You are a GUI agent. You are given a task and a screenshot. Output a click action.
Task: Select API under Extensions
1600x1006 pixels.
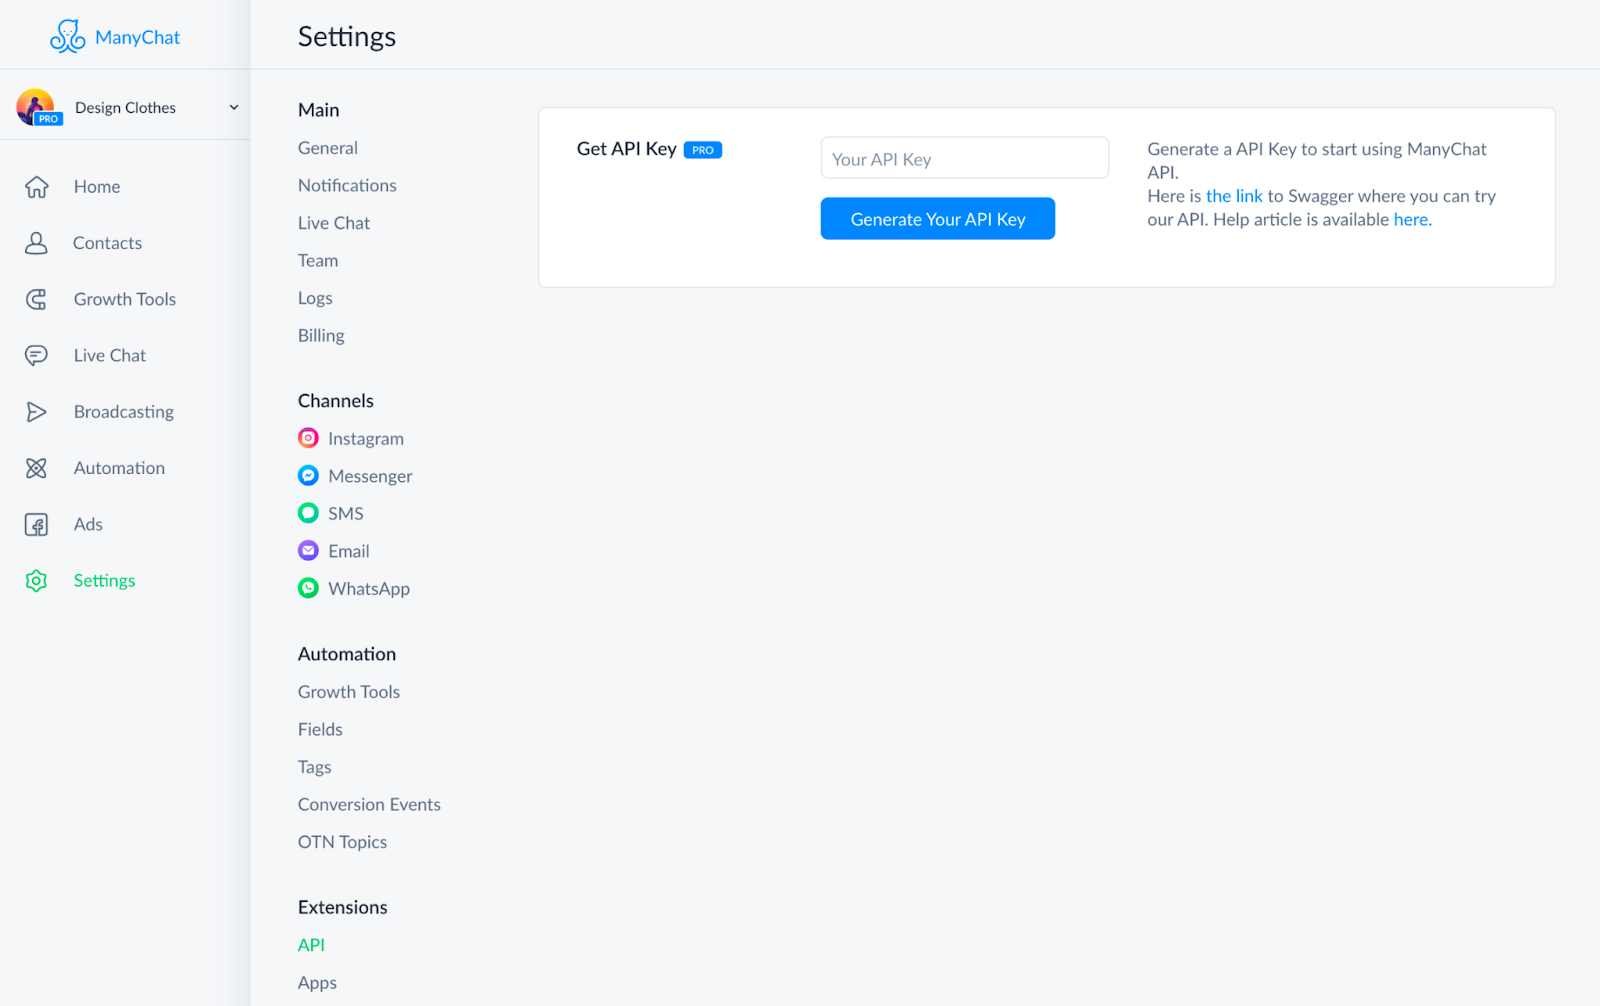click(311, 945)
